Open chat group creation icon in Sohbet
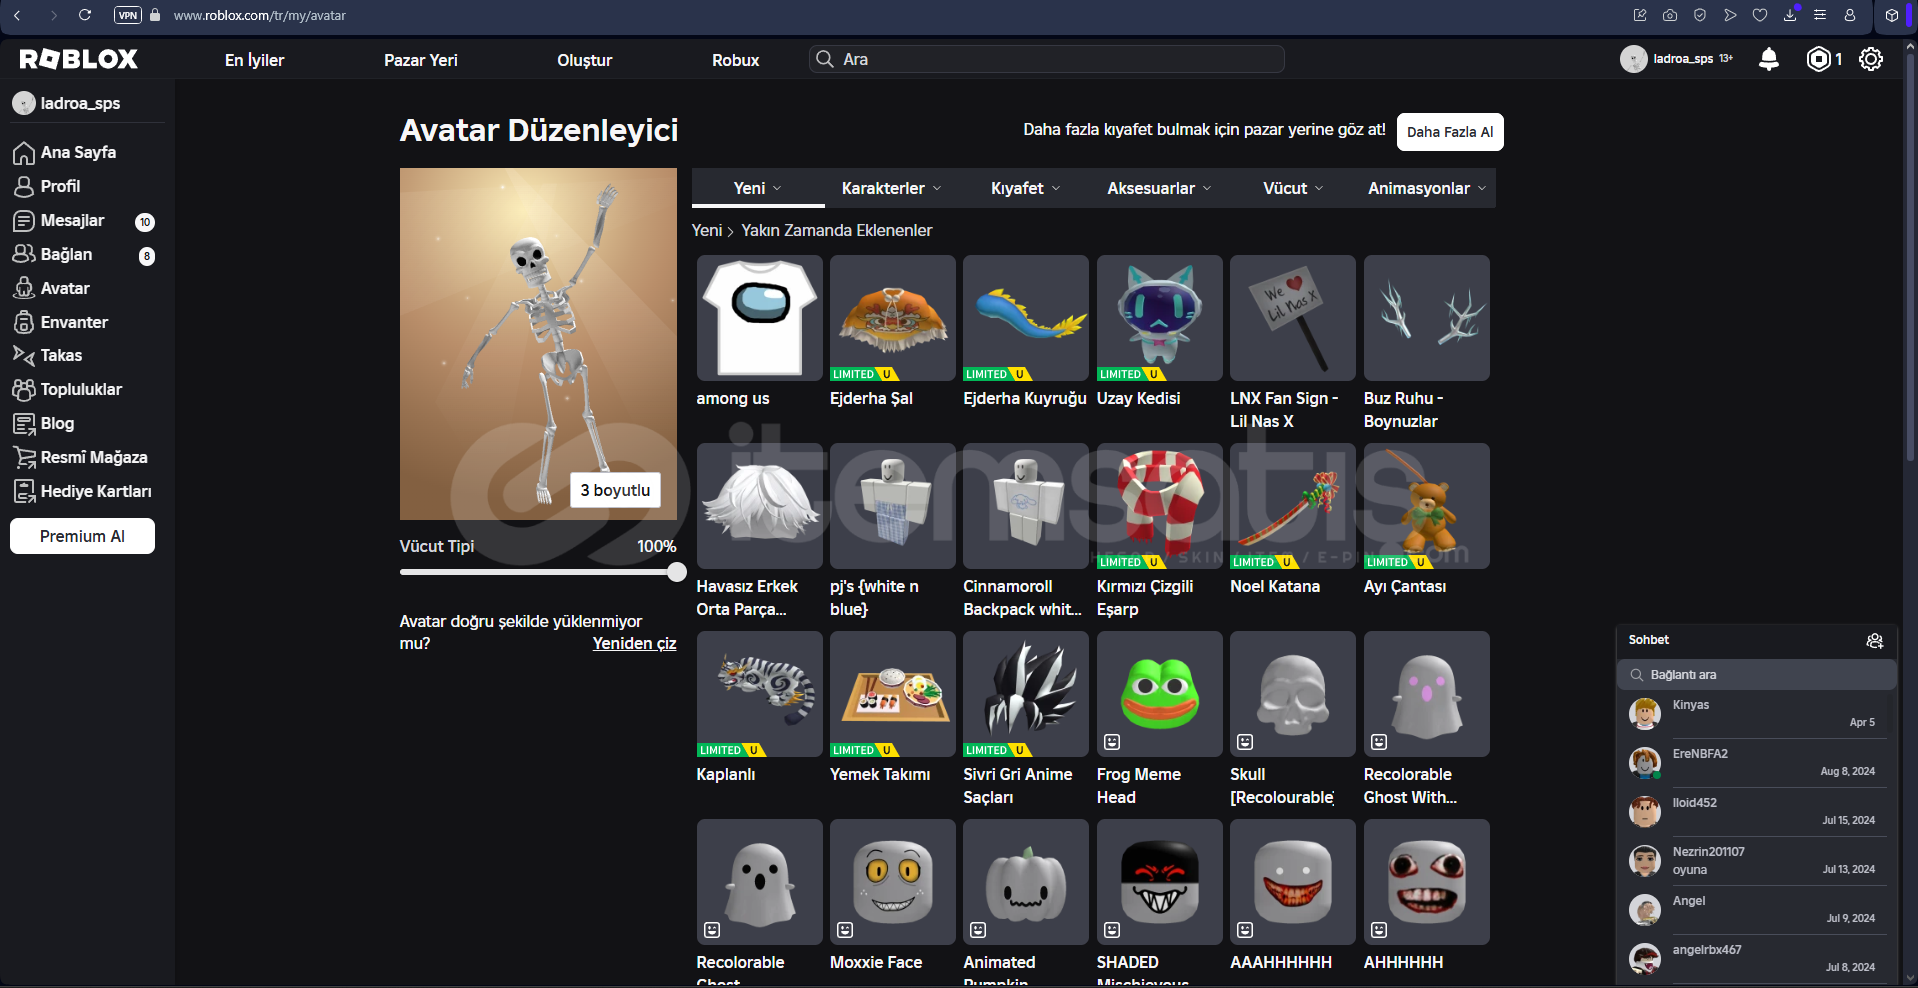 tap(1875, 640)
